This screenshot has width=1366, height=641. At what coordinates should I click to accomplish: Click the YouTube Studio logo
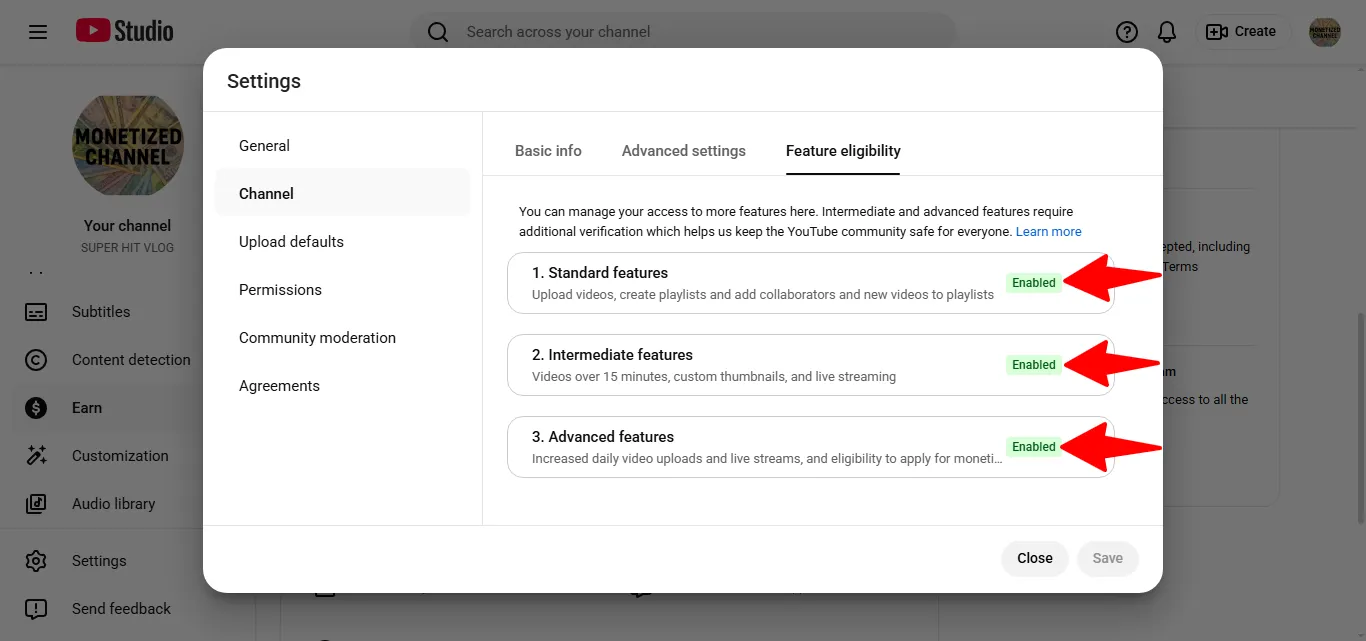point(125,32)
